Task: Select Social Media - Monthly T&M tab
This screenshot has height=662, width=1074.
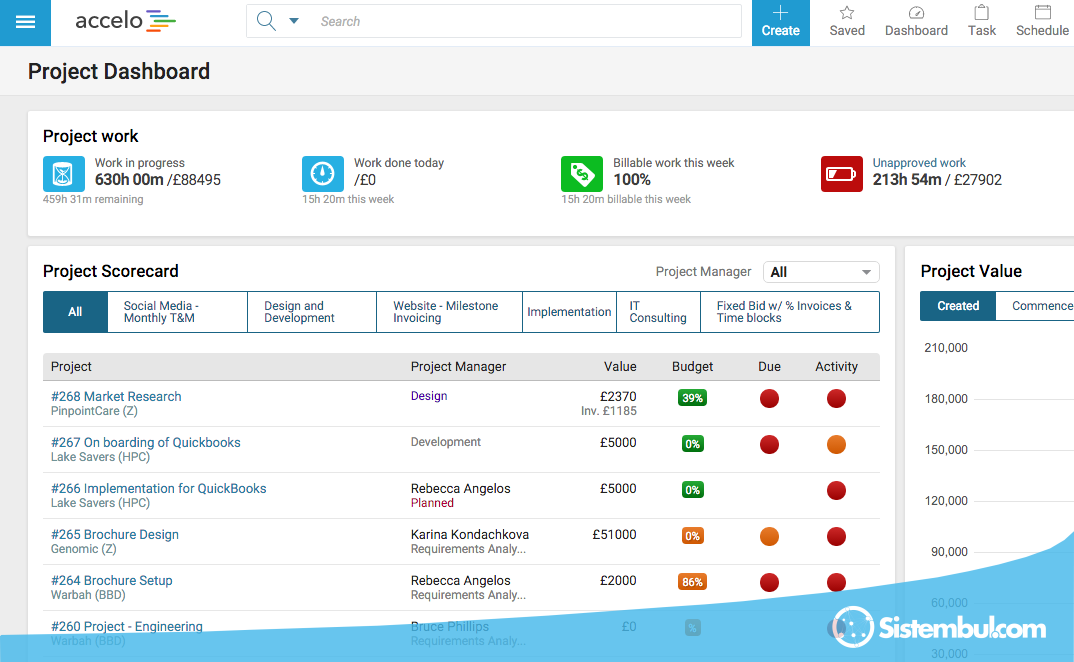Action: [177, 312]
